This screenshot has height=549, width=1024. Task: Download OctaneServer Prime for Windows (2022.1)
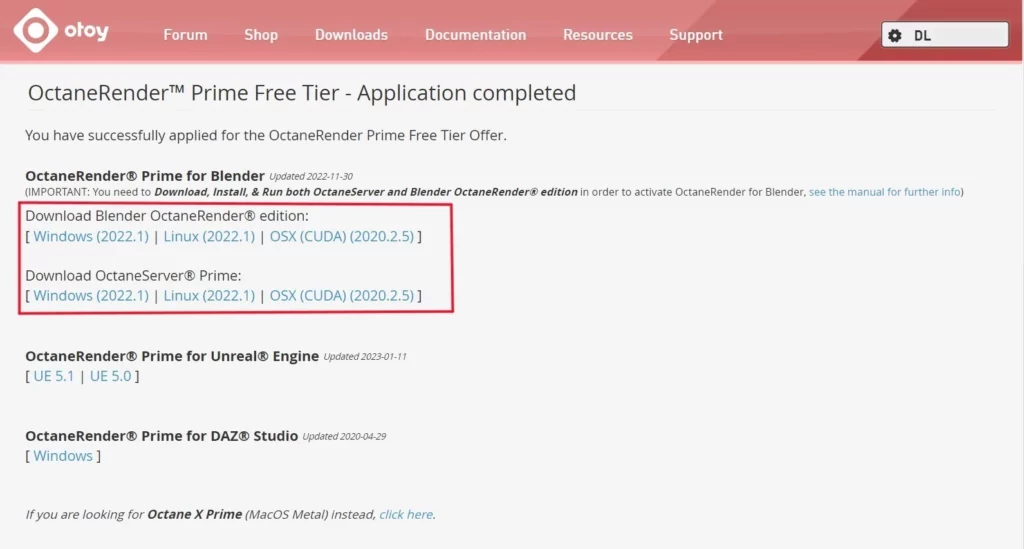[x=91, y=296]
